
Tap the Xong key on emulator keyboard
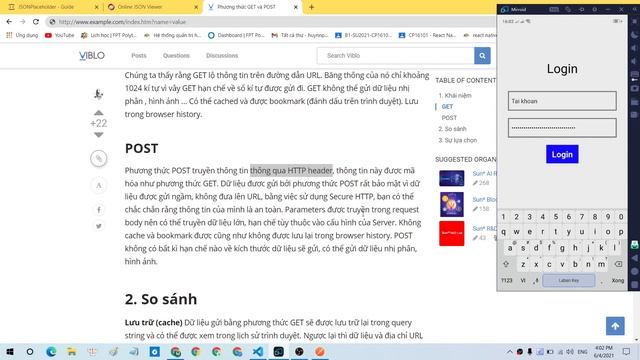click(x=618, y=280)
